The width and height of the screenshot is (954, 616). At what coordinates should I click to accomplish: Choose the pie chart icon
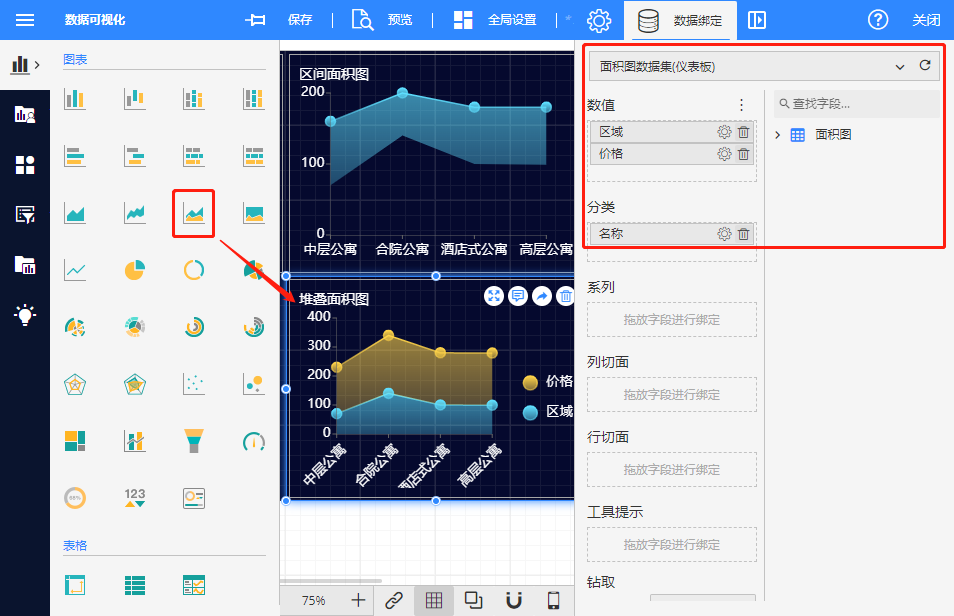tap(134, 270)
